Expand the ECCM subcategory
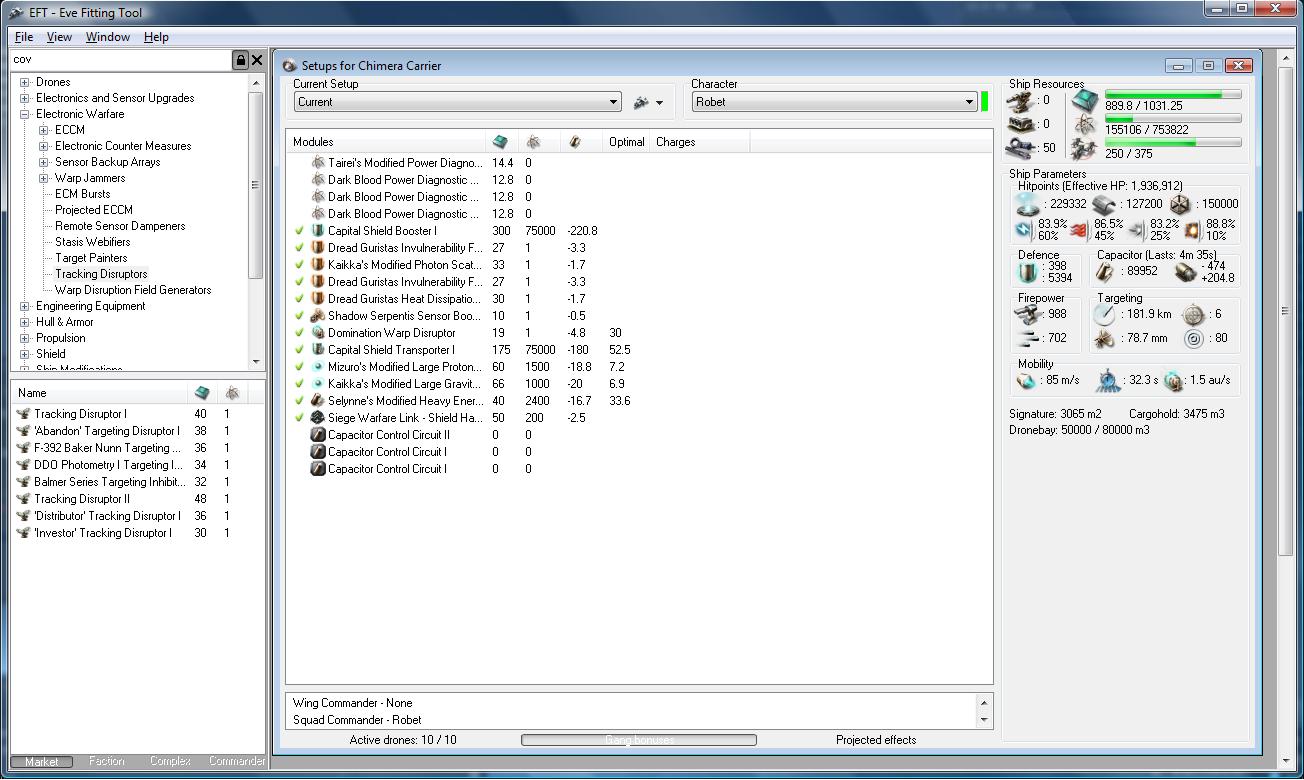Viewport: 1304px width, 780px height. pyautogui.click(x=44, y=130)
